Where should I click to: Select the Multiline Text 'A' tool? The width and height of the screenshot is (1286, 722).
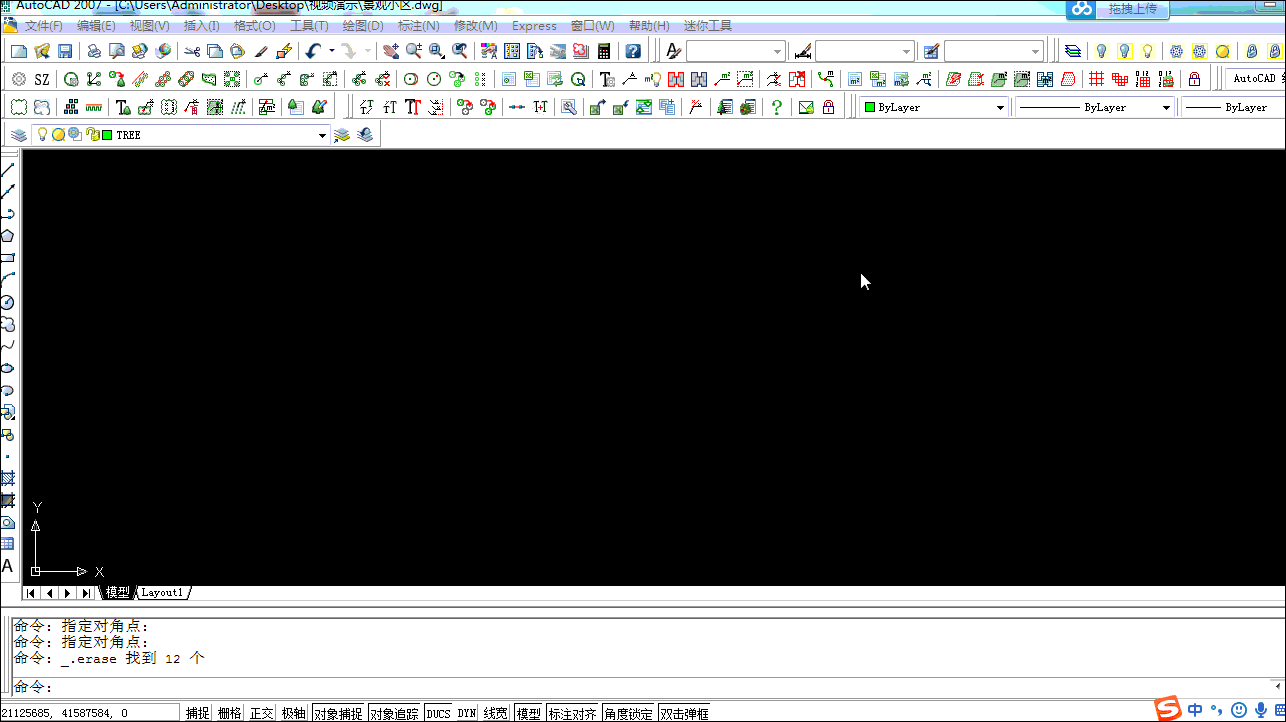pos(7,566)
